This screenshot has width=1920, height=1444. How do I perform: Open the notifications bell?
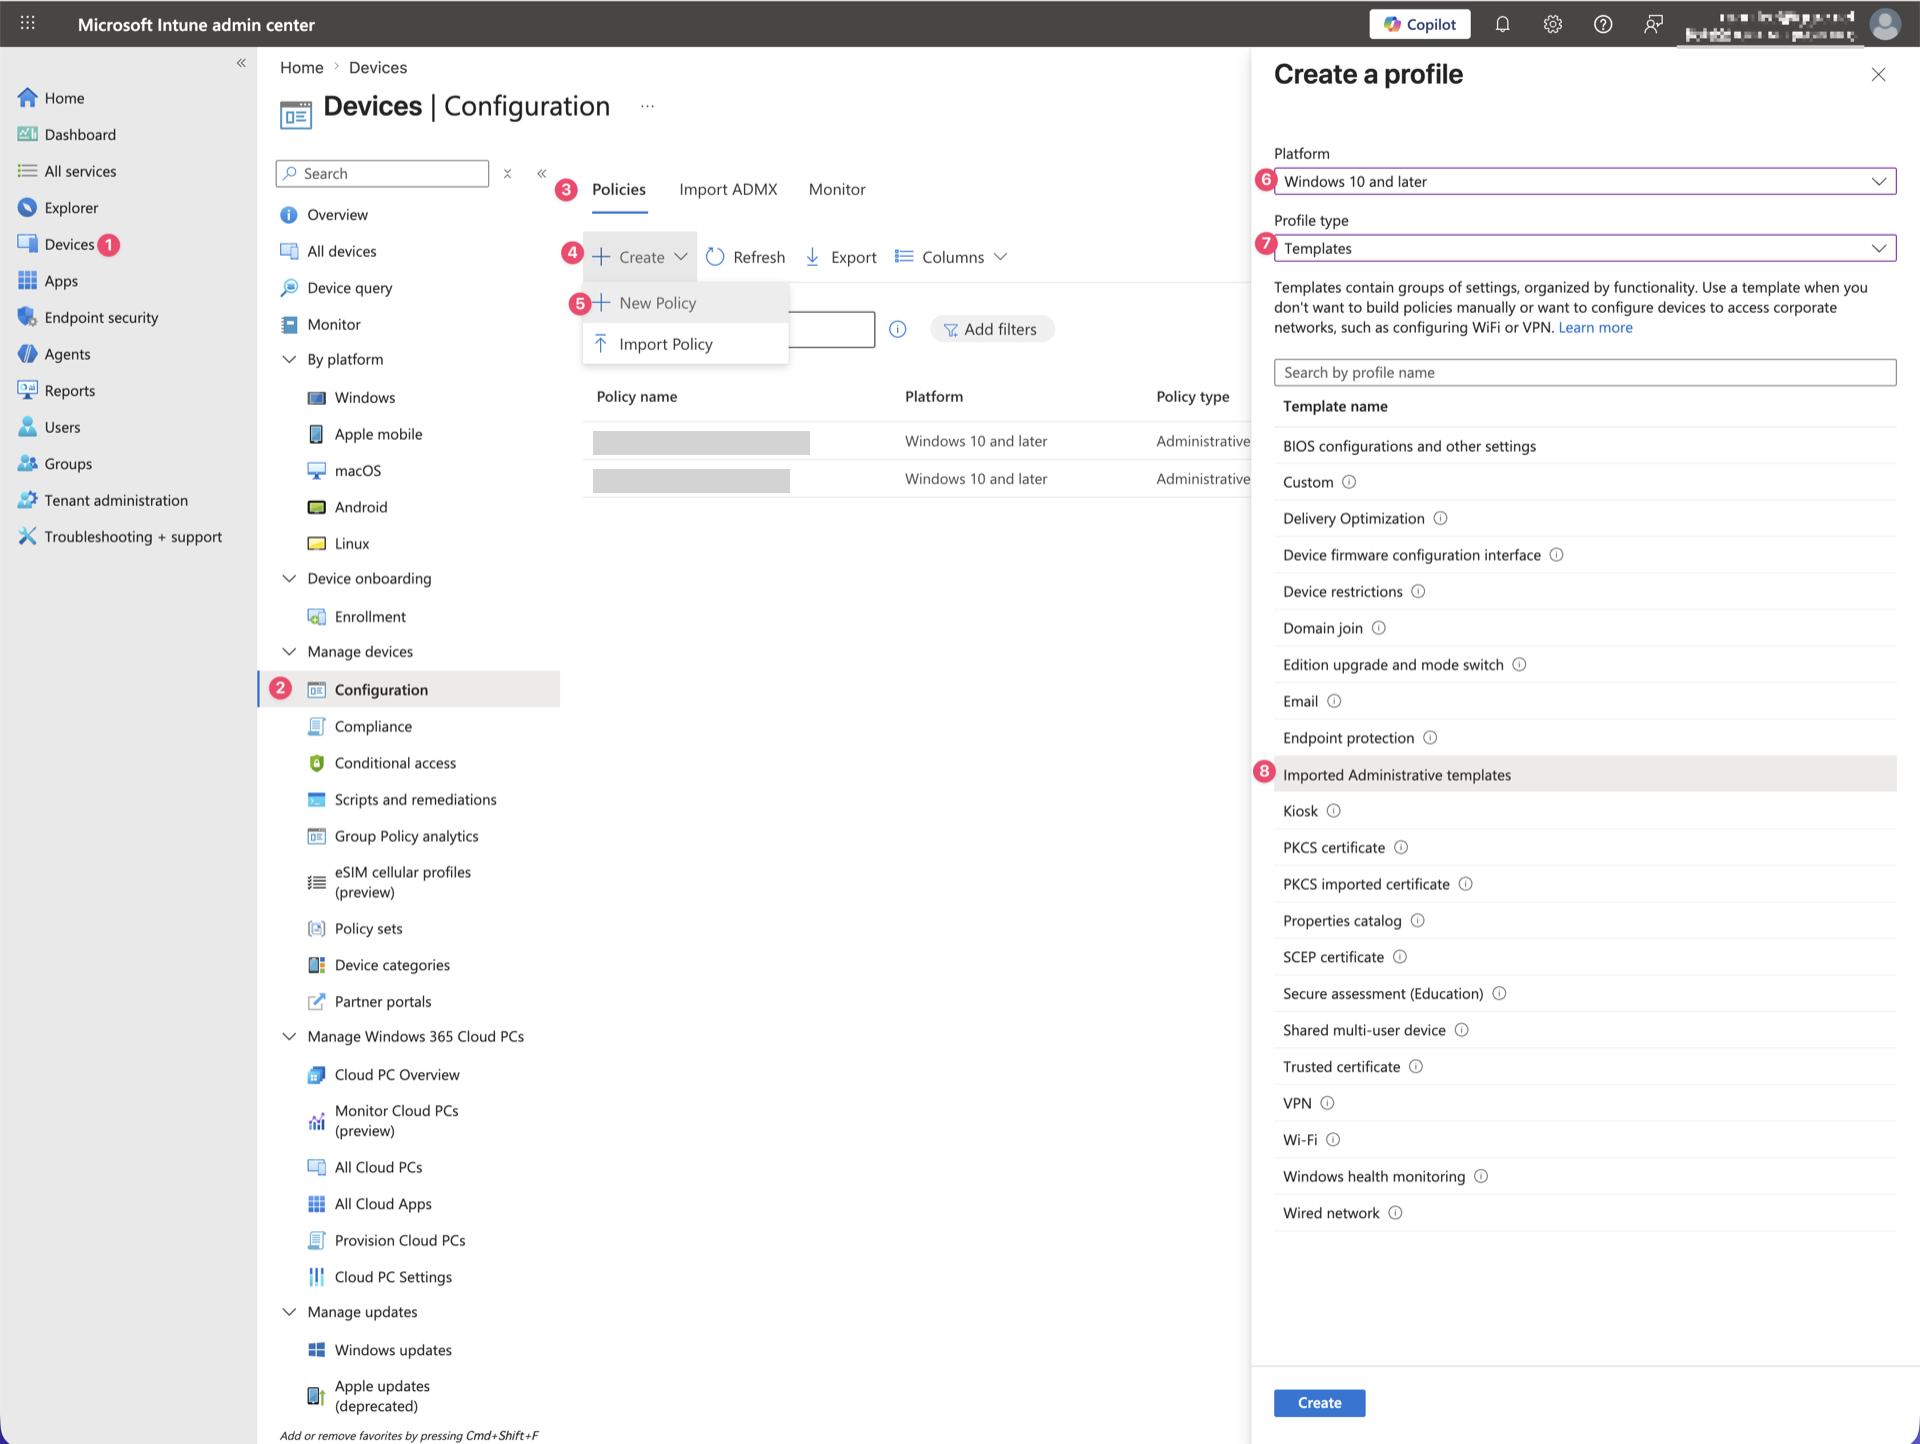tap(1502, 24)
